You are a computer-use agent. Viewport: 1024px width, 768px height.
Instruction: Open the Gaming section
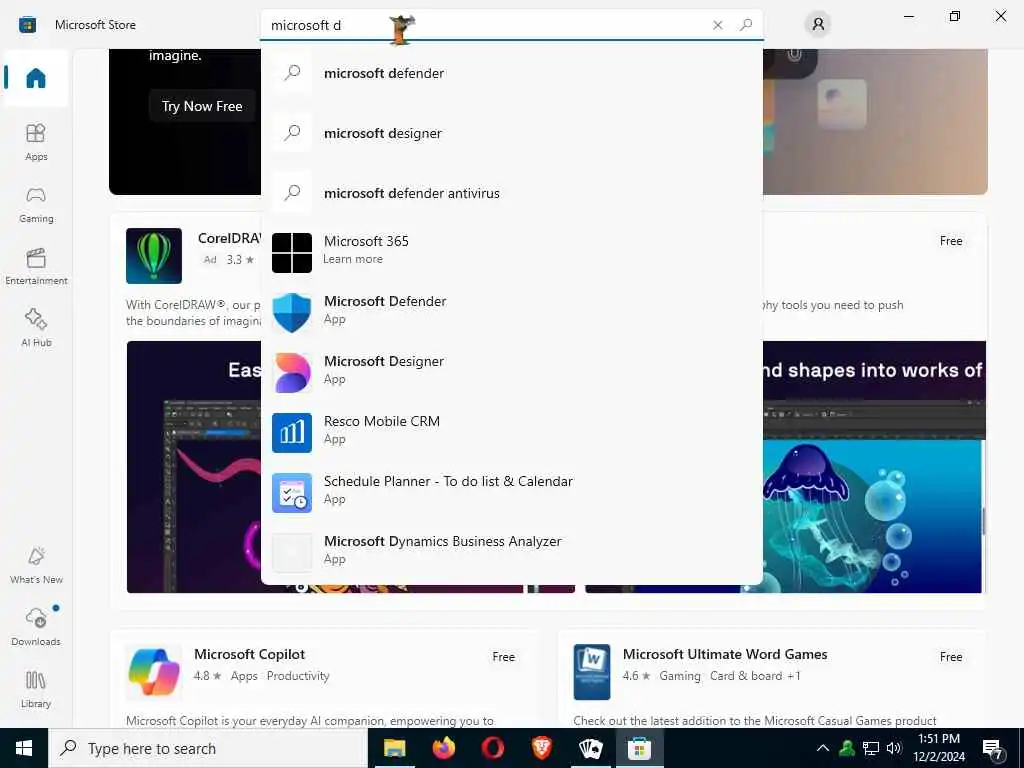(x=36, y=204)
